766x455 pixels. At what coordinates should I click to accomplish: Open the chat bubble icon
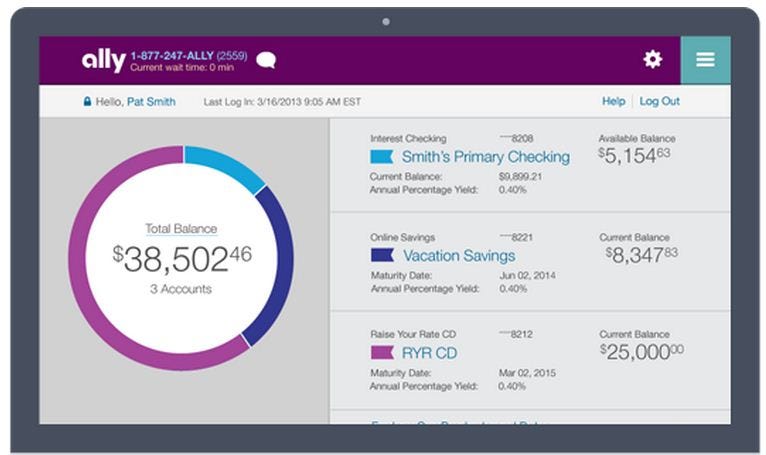[x=266, y=60]
